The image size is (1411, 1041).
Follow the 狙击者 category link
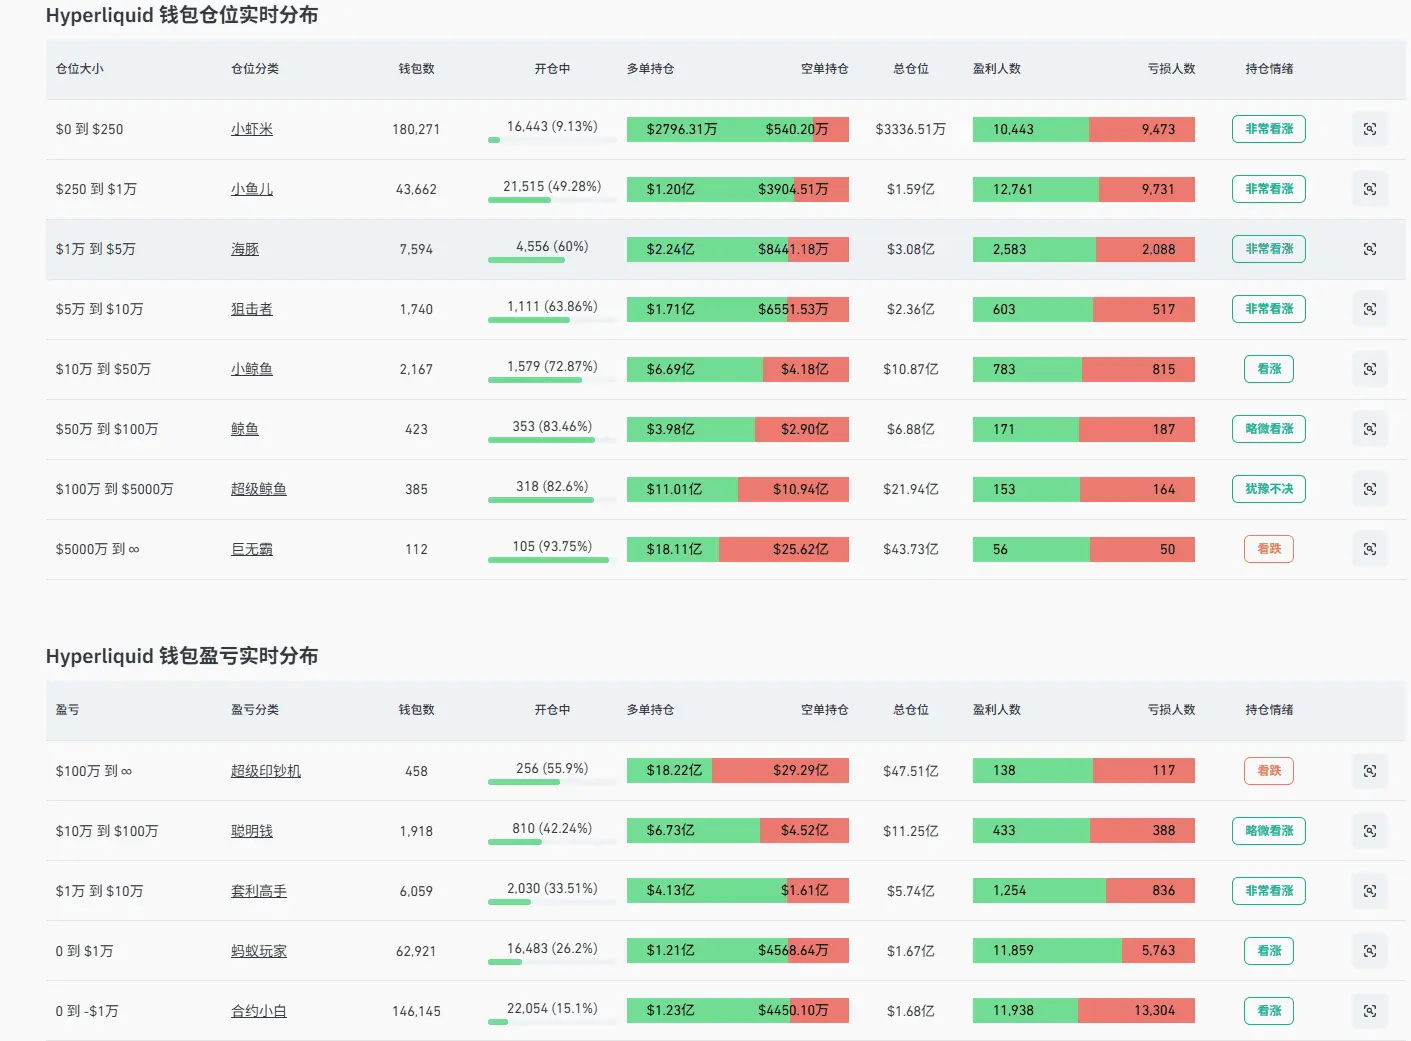tap(252, 309)
